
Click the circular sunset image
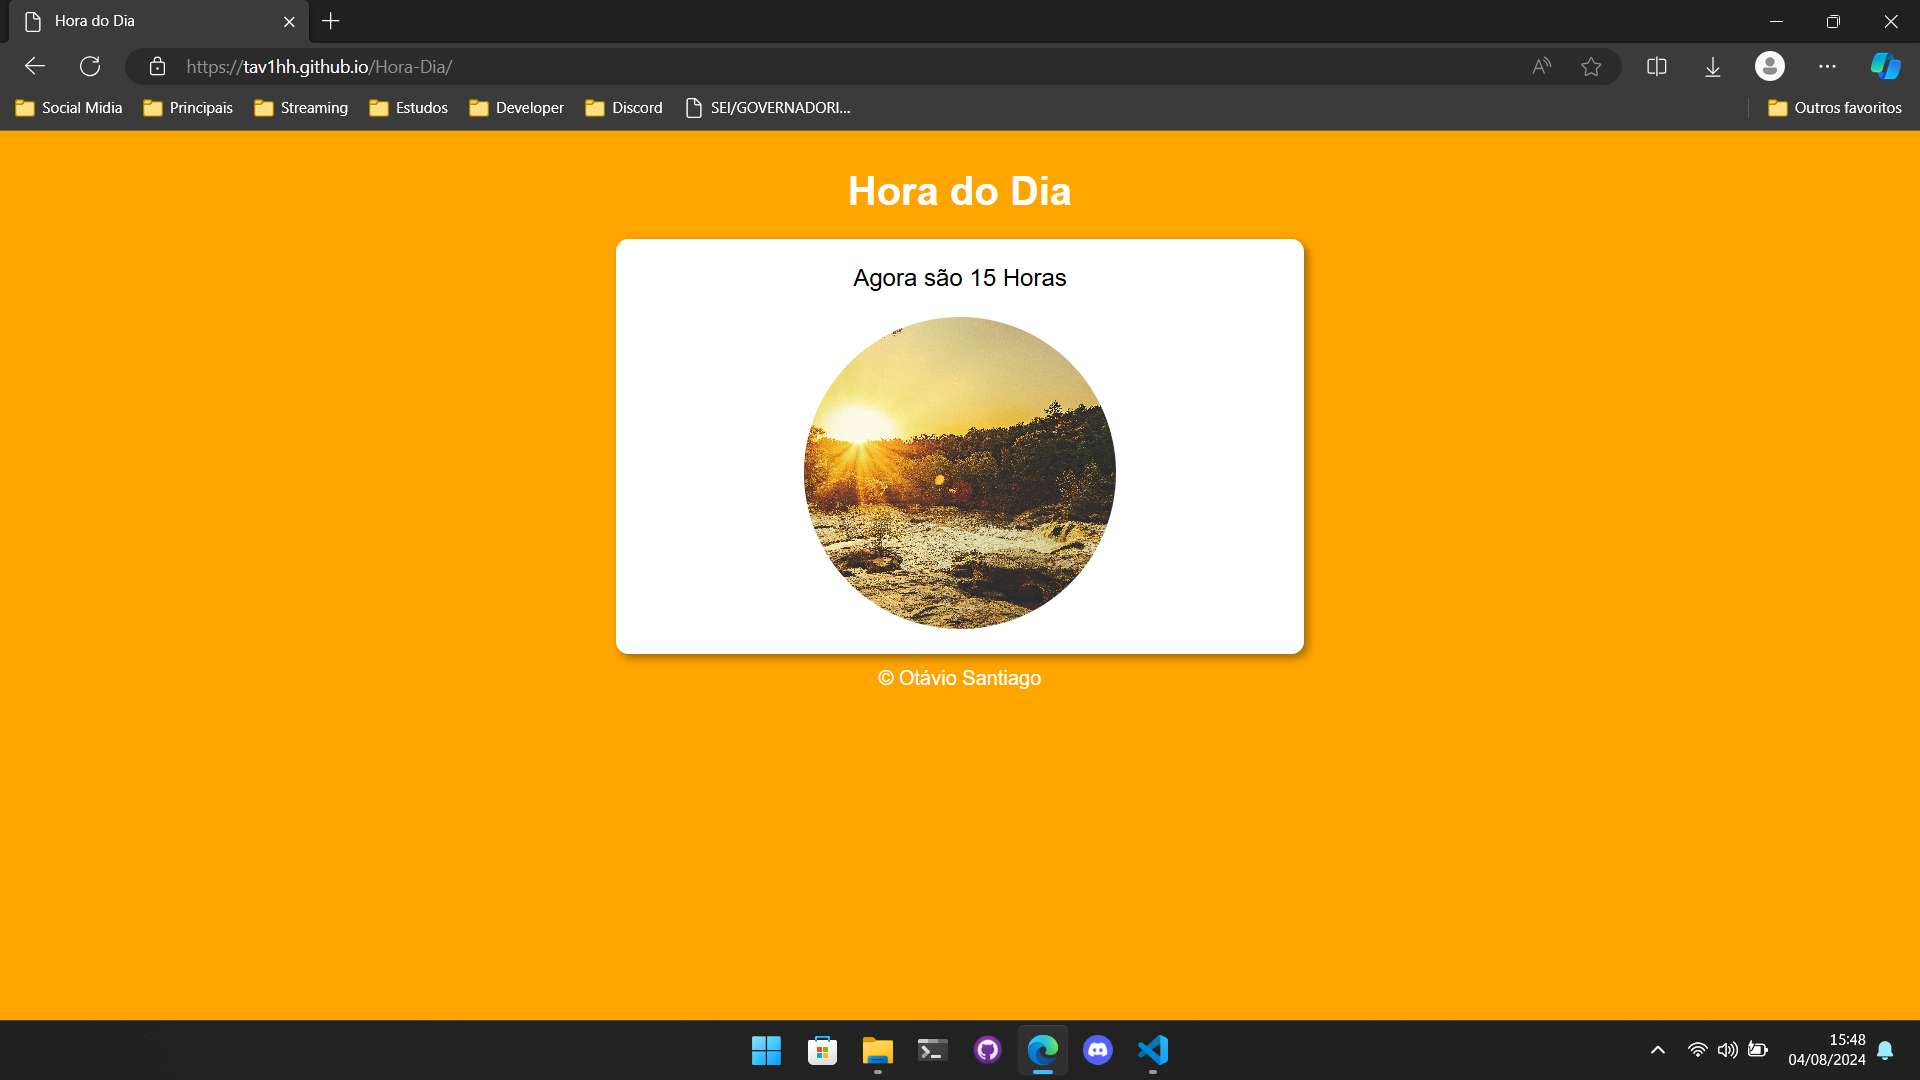(959, 473)
